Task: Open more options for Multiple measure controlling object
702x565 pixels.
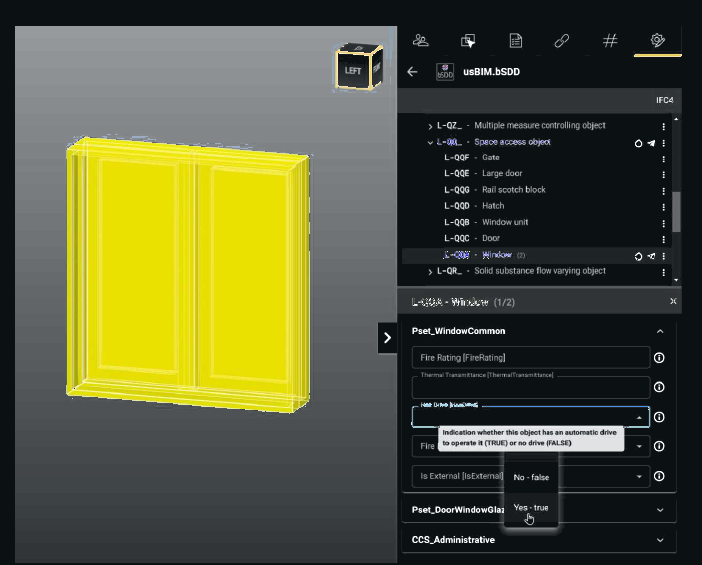Action: (x=663, y=127)
